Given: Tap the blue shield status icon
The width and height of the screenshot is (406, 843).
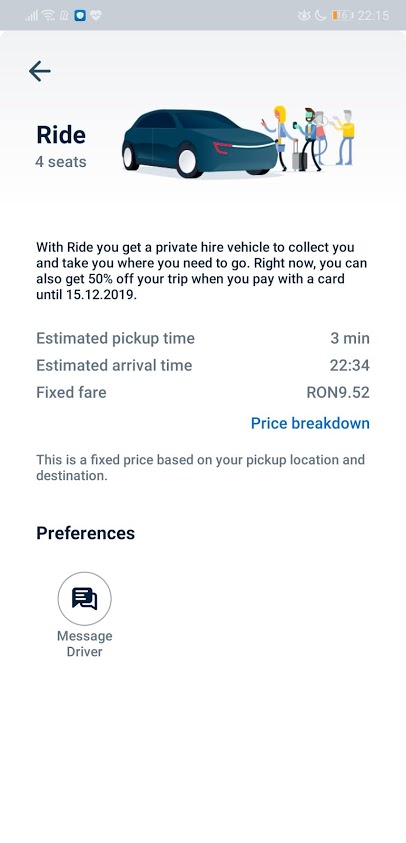Looking at the screenshot, I should (80, 15).
